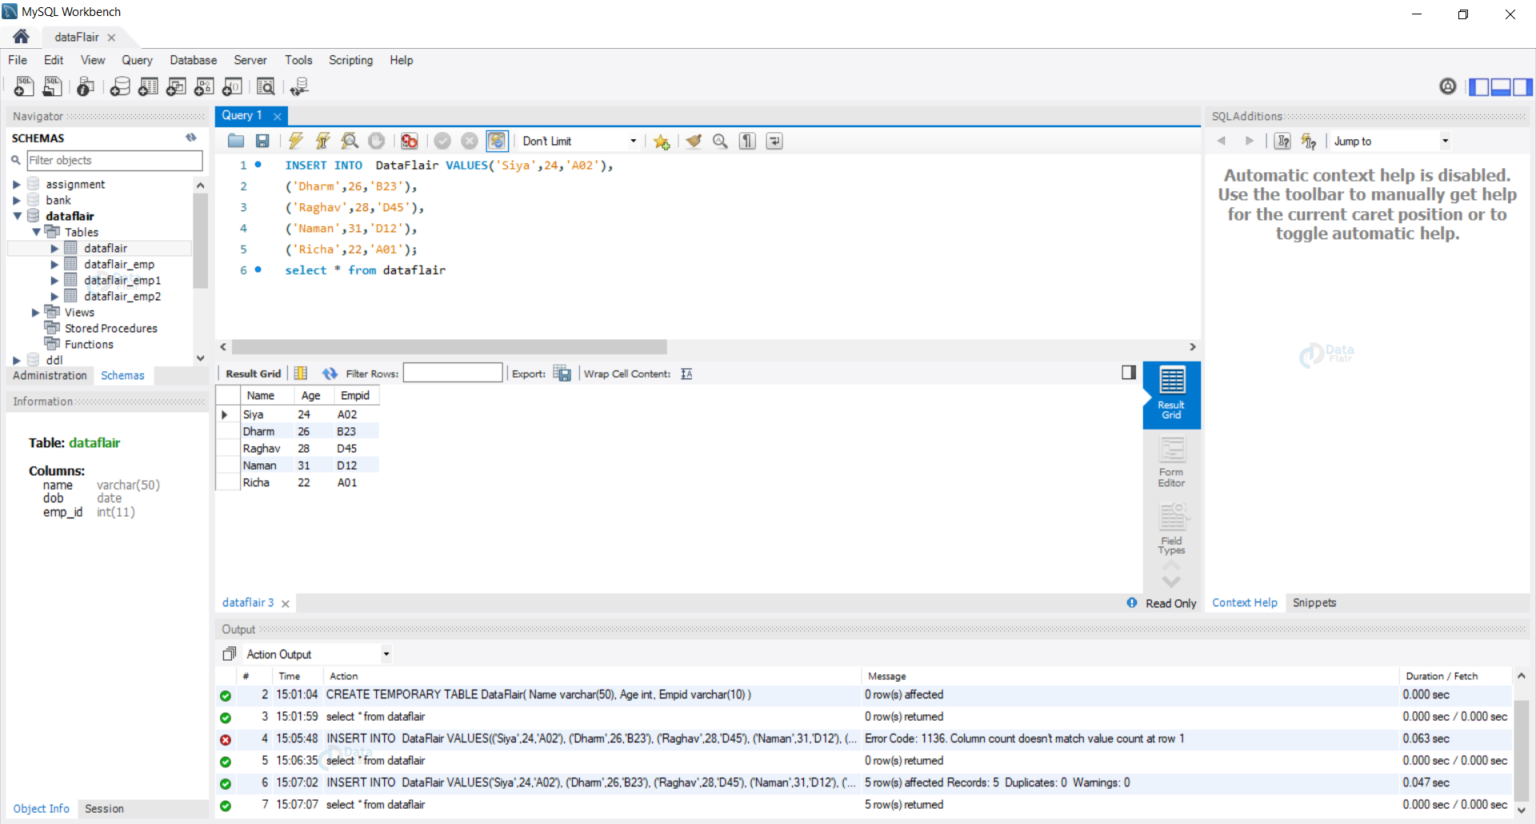Toggle the wrap cell content icon
Image resolution: width=1536 pixels, height=824 pixels.
(x=686, y=373)
